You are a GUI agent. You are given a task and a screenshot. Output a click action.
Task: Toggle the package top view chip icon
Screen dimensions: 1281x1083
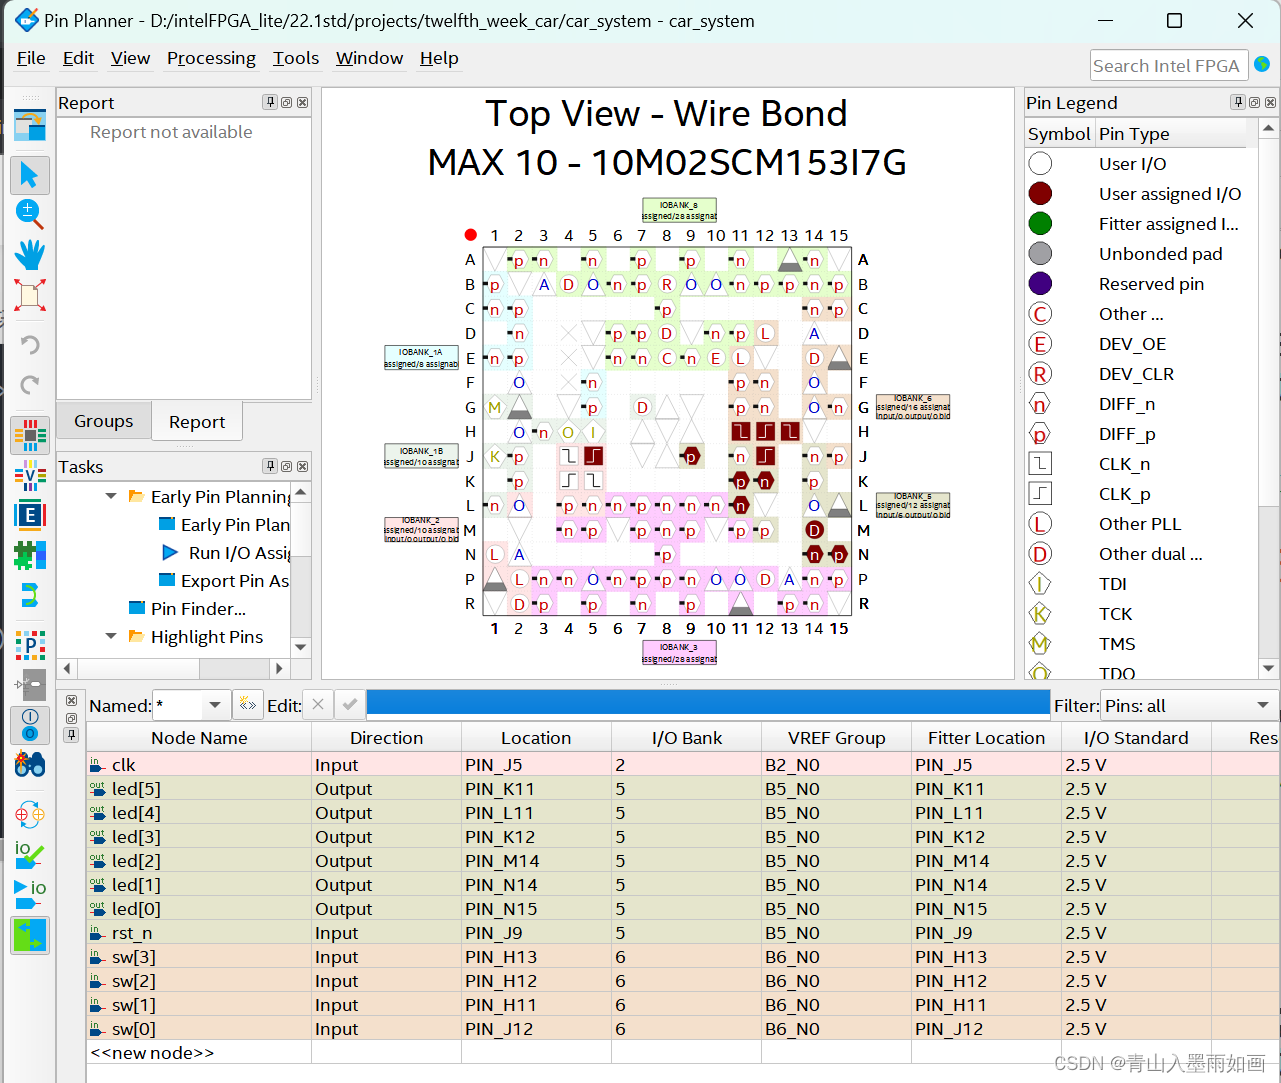click(30, 435)
